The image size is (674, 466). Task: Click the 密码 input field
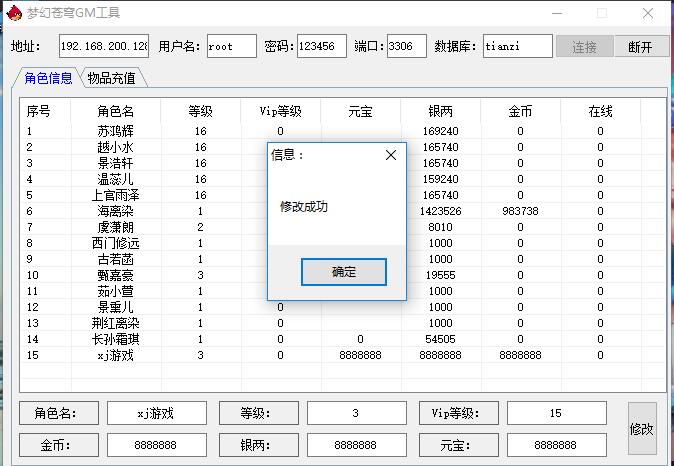[x=321, y=46]
